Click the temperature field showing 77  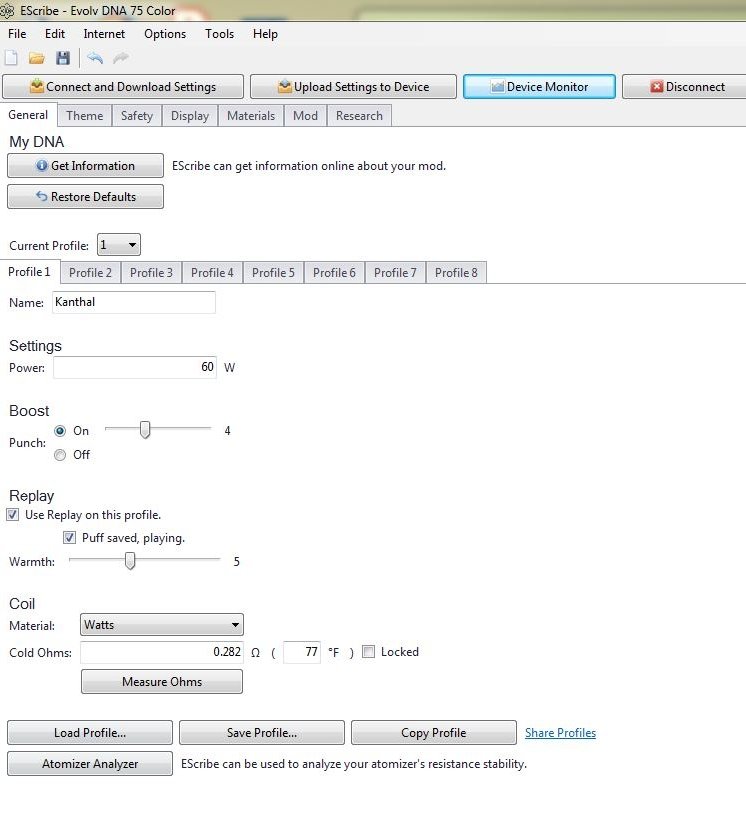[302, 652]
